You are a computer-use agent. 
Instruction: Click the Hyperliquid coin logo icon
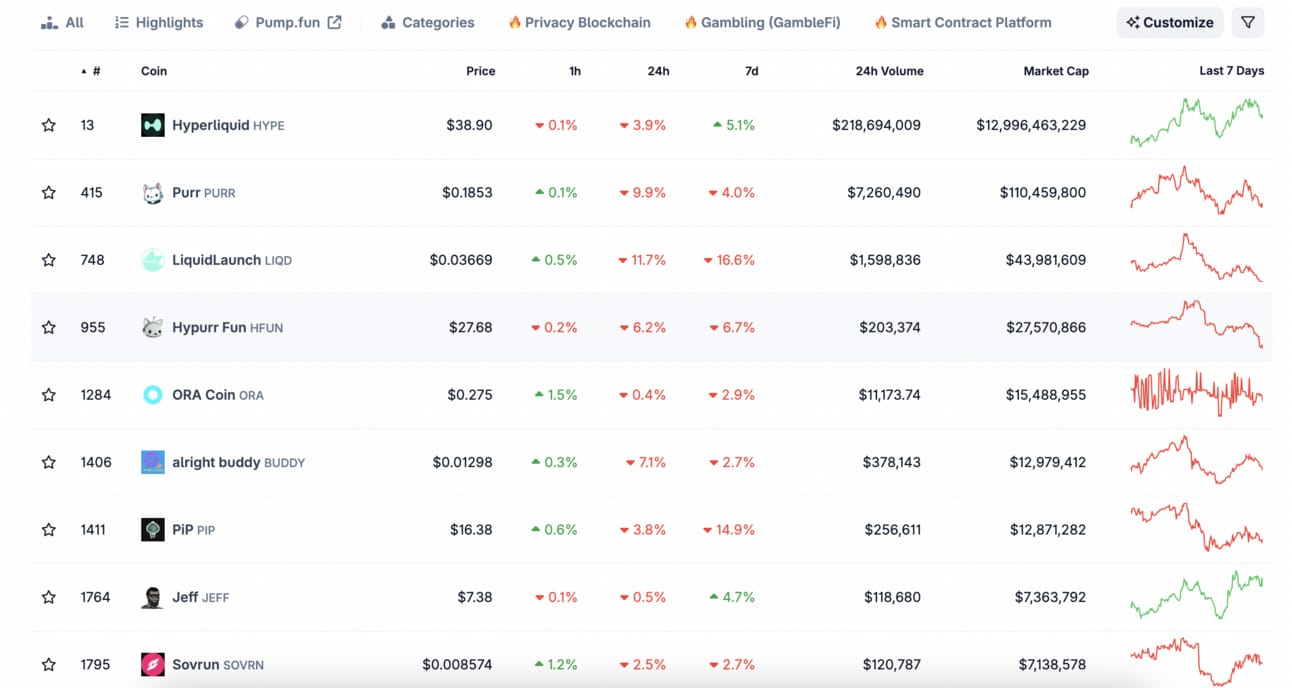point(152,125)
